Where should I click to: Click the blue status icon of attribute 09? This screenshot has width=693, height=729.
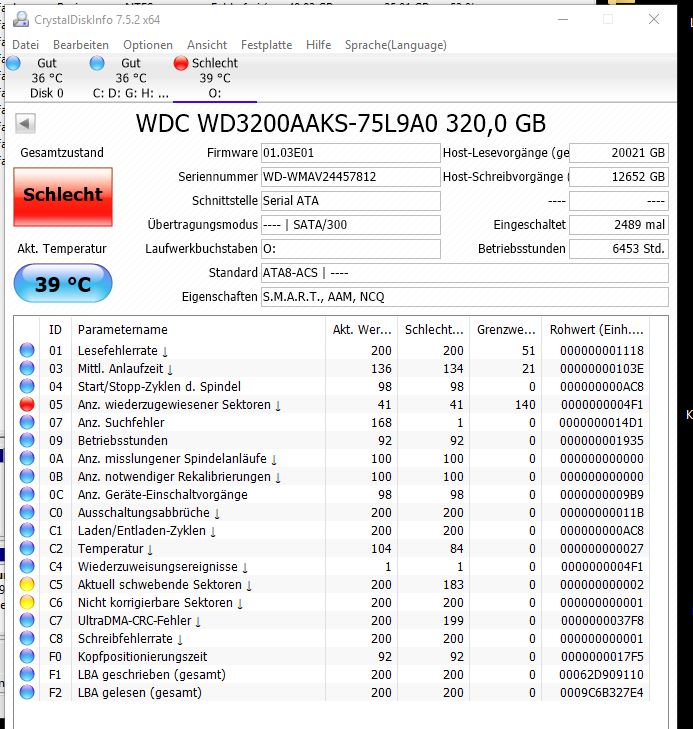[27, 440]
